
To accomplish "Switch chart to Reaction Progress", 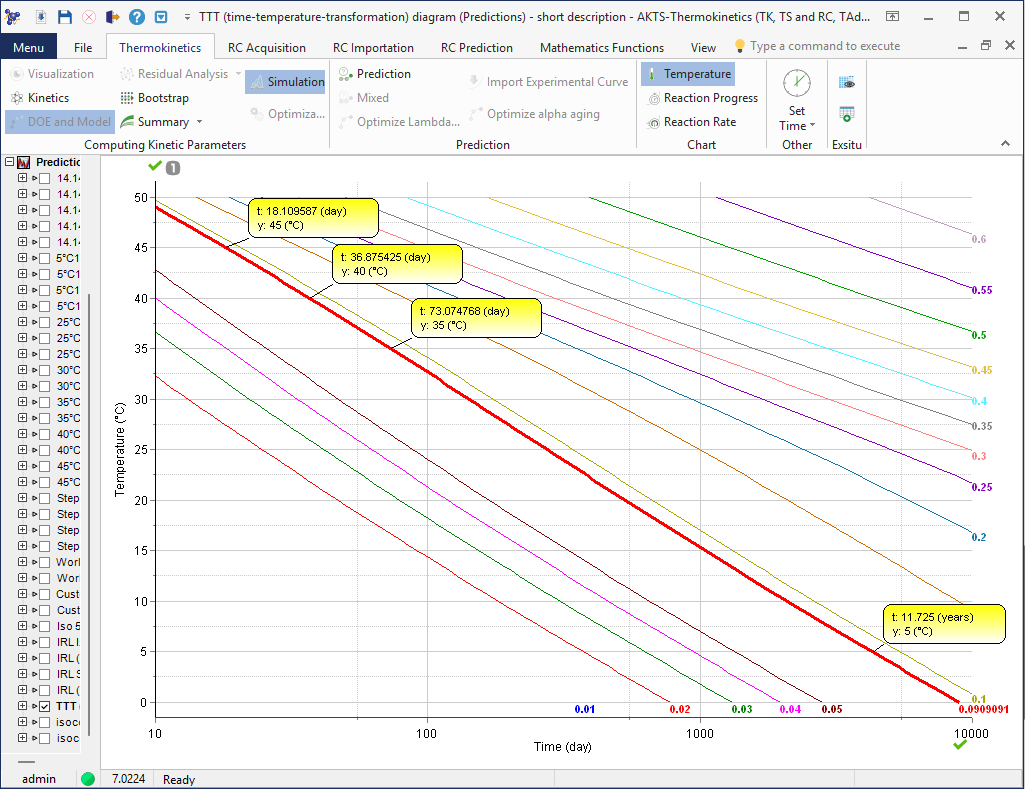I will [702, 98].
